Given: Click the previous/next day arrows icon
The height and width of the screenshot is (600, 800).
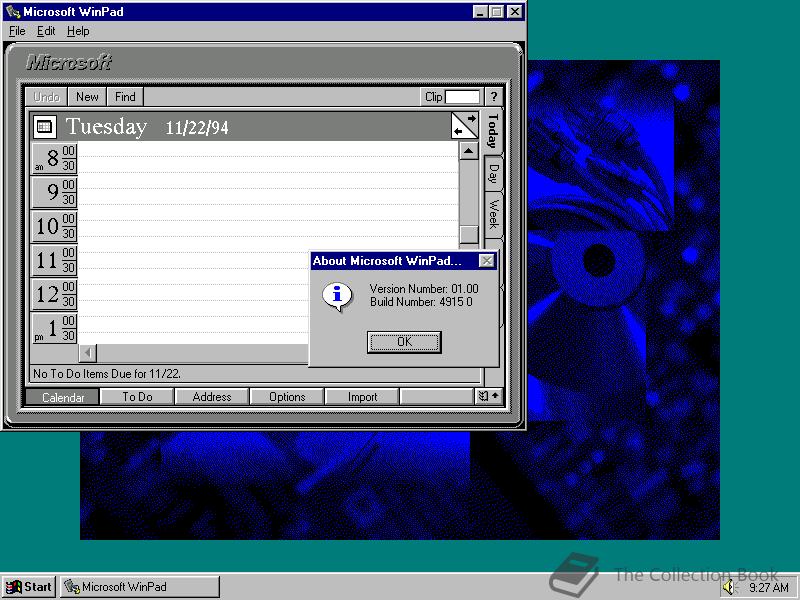Looking at the screenshot, I should 465,126.
